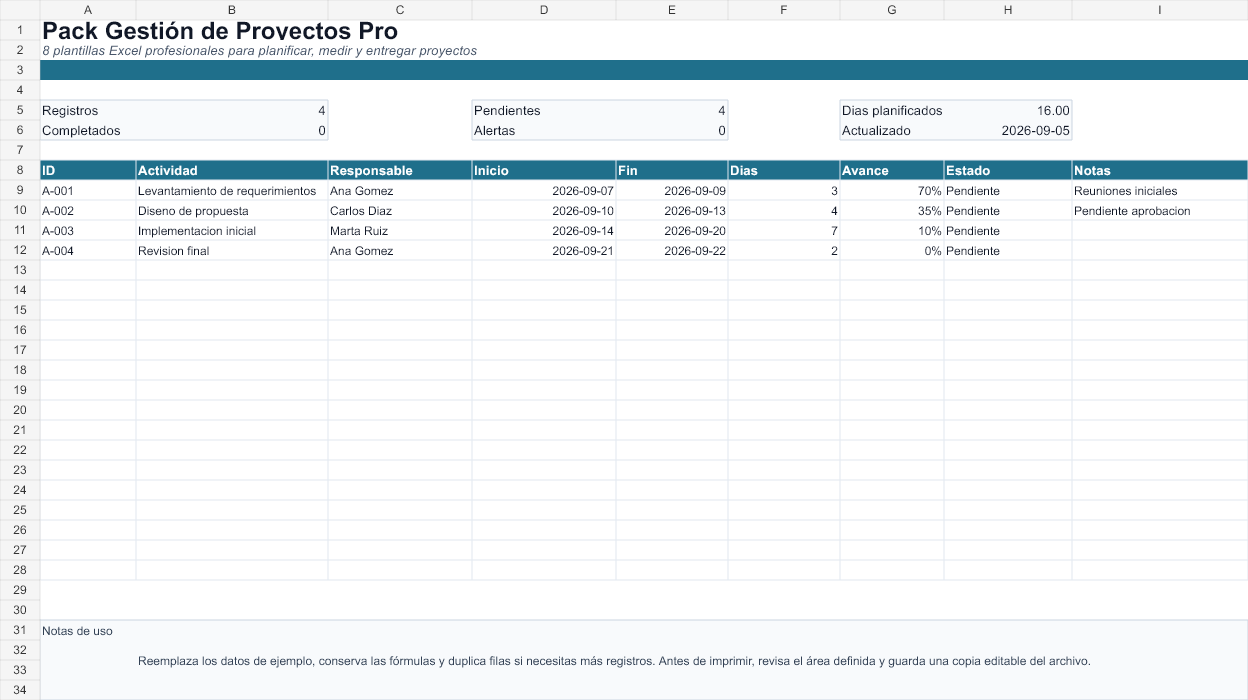Select column header H

coord(1008,10)
